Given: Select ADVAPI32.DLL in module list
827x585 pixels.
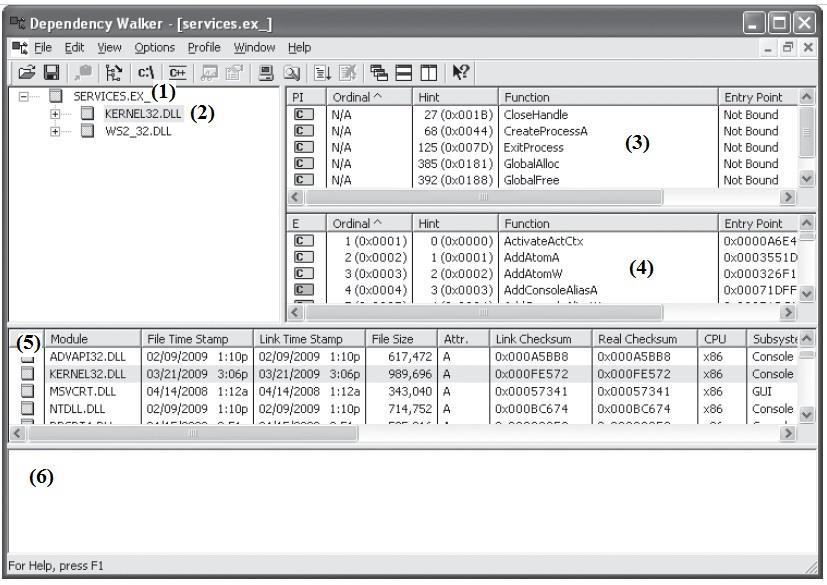Looking at the screenshot, I should pos(88,357).
